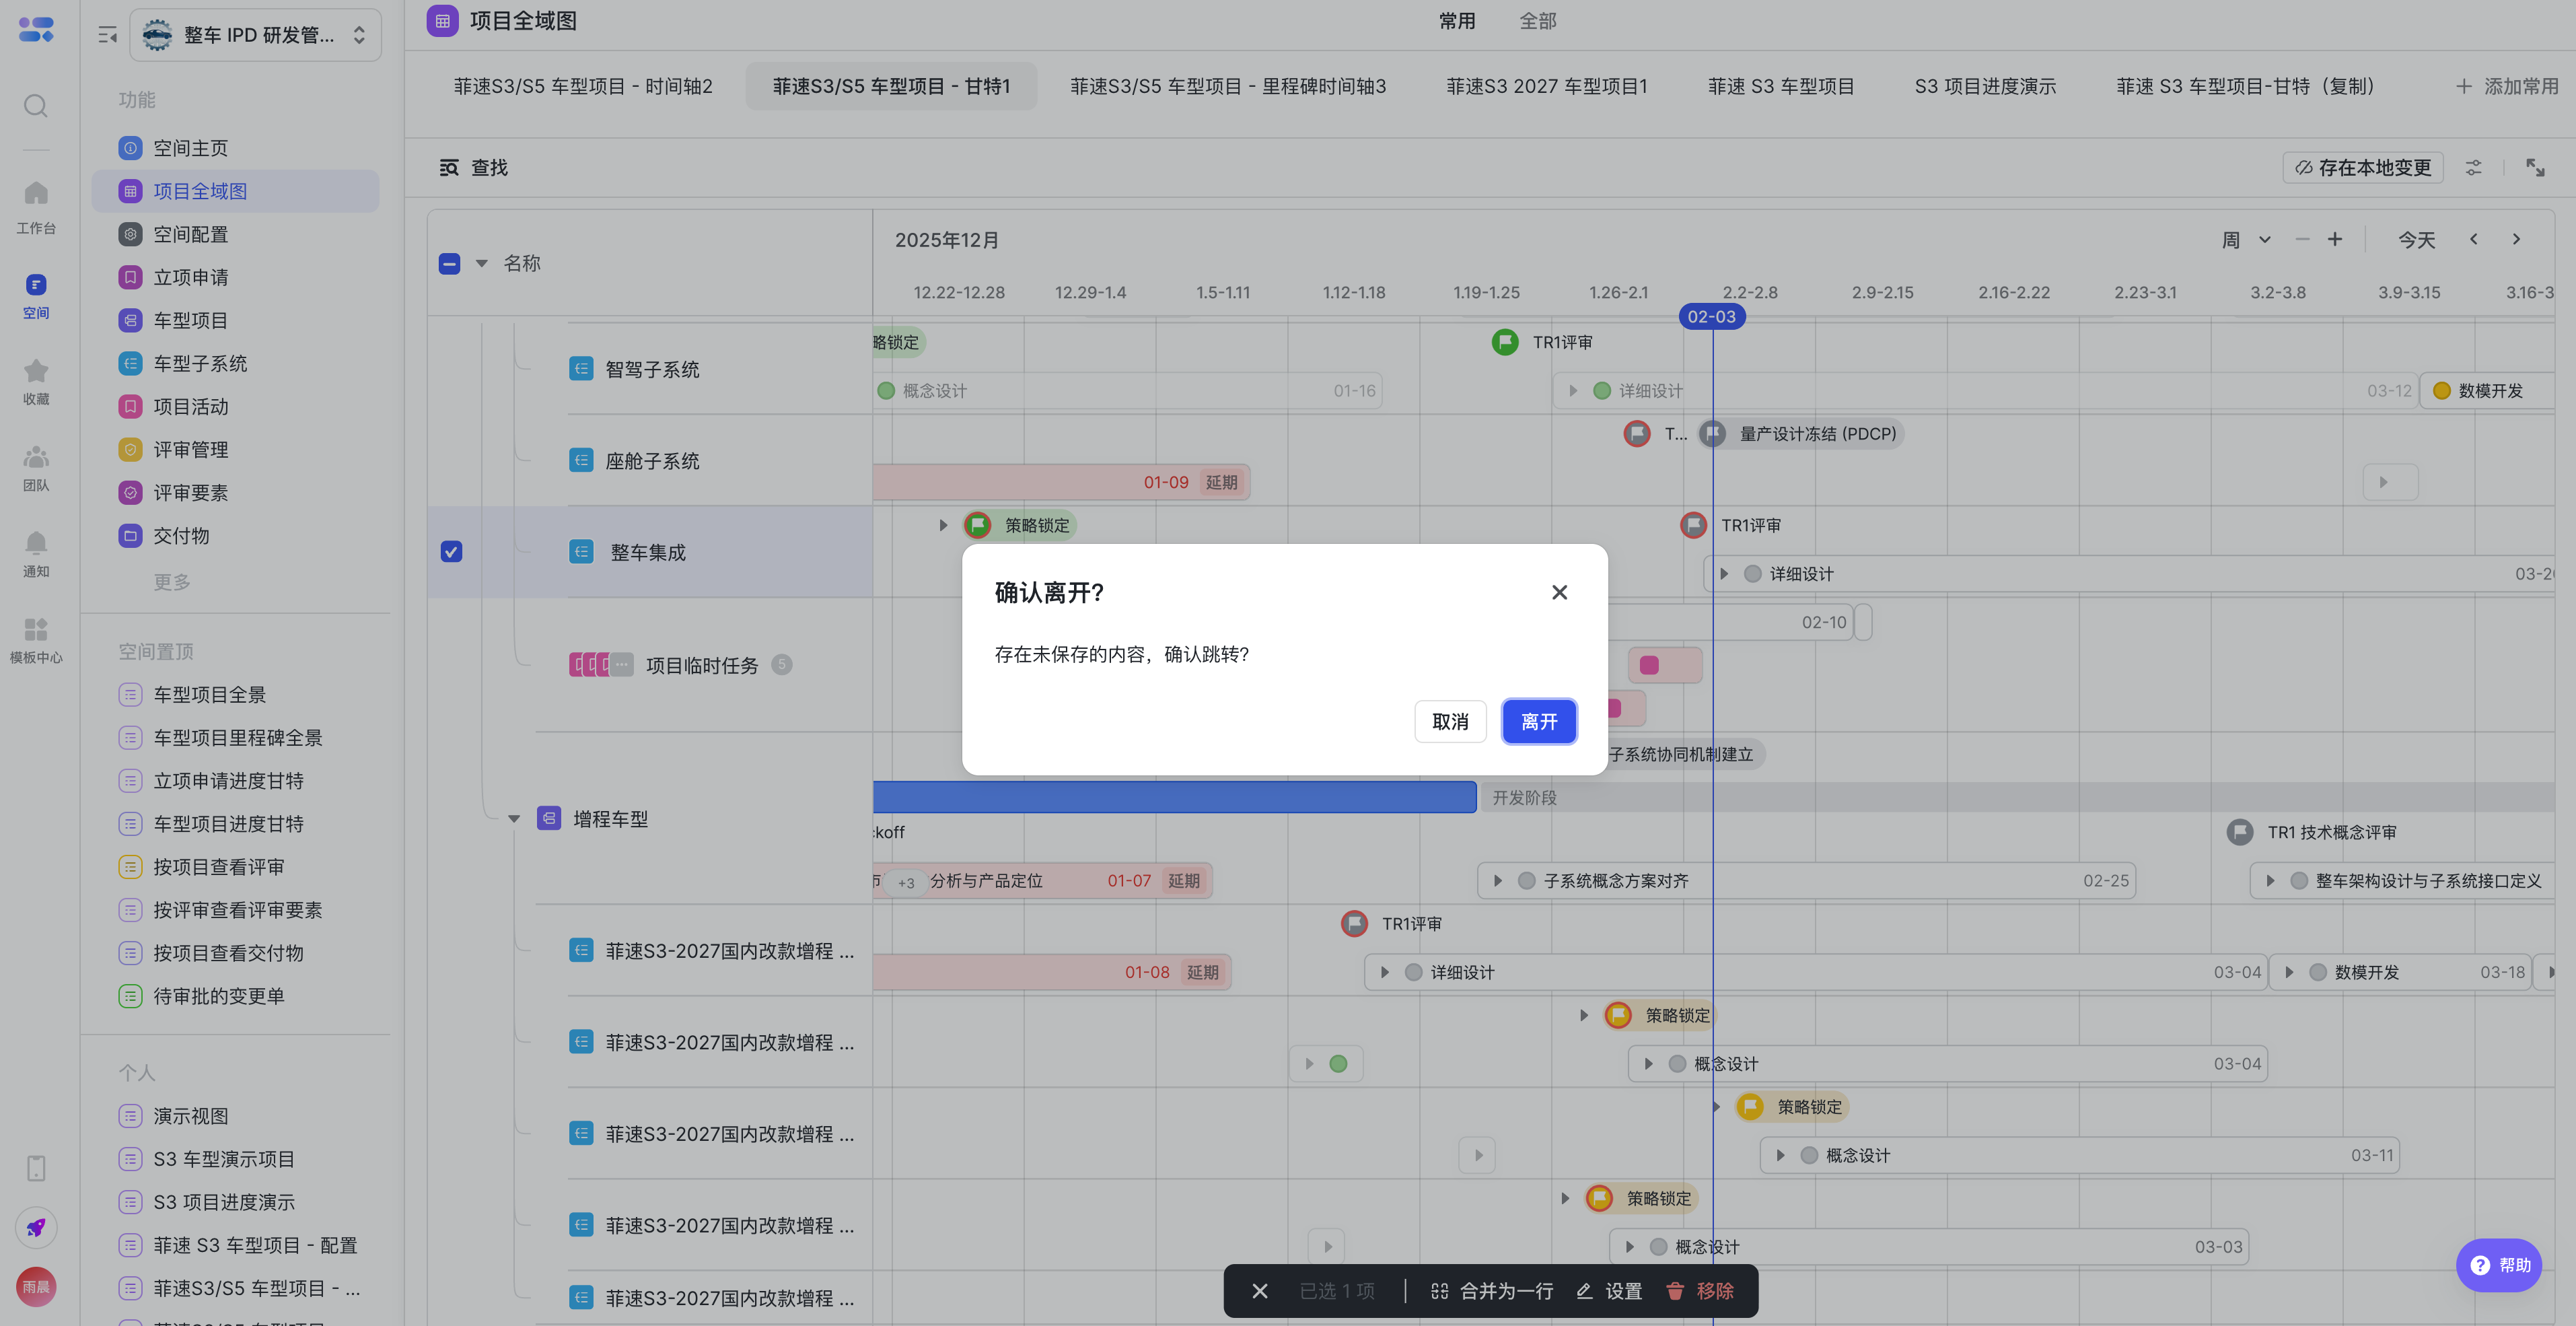Click the view settings sliders icon
Image resolution: width=2576 pixels, height=1326 pixels.
point(2473,167)
